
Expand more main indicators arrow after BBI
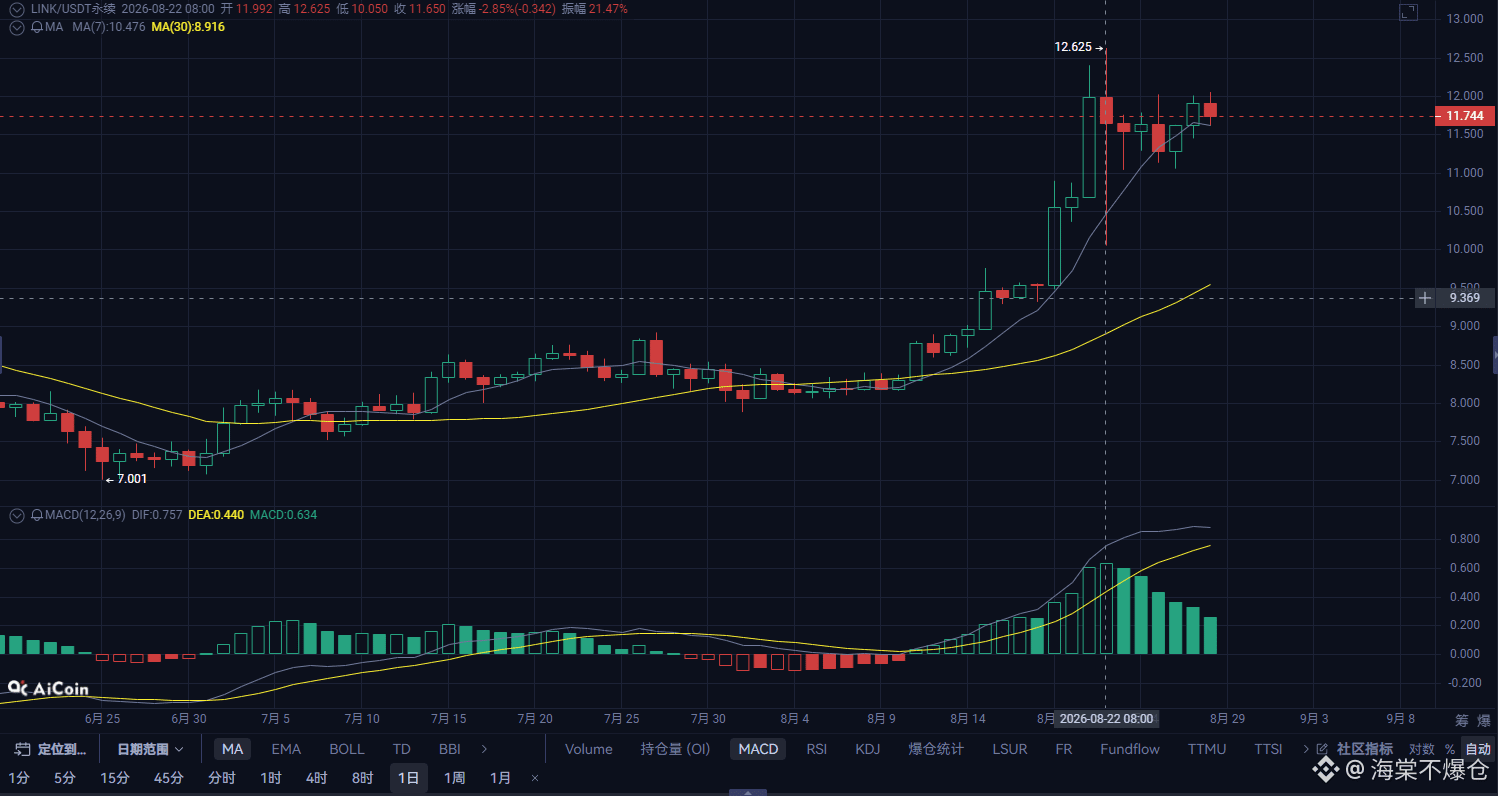point(485,749)
